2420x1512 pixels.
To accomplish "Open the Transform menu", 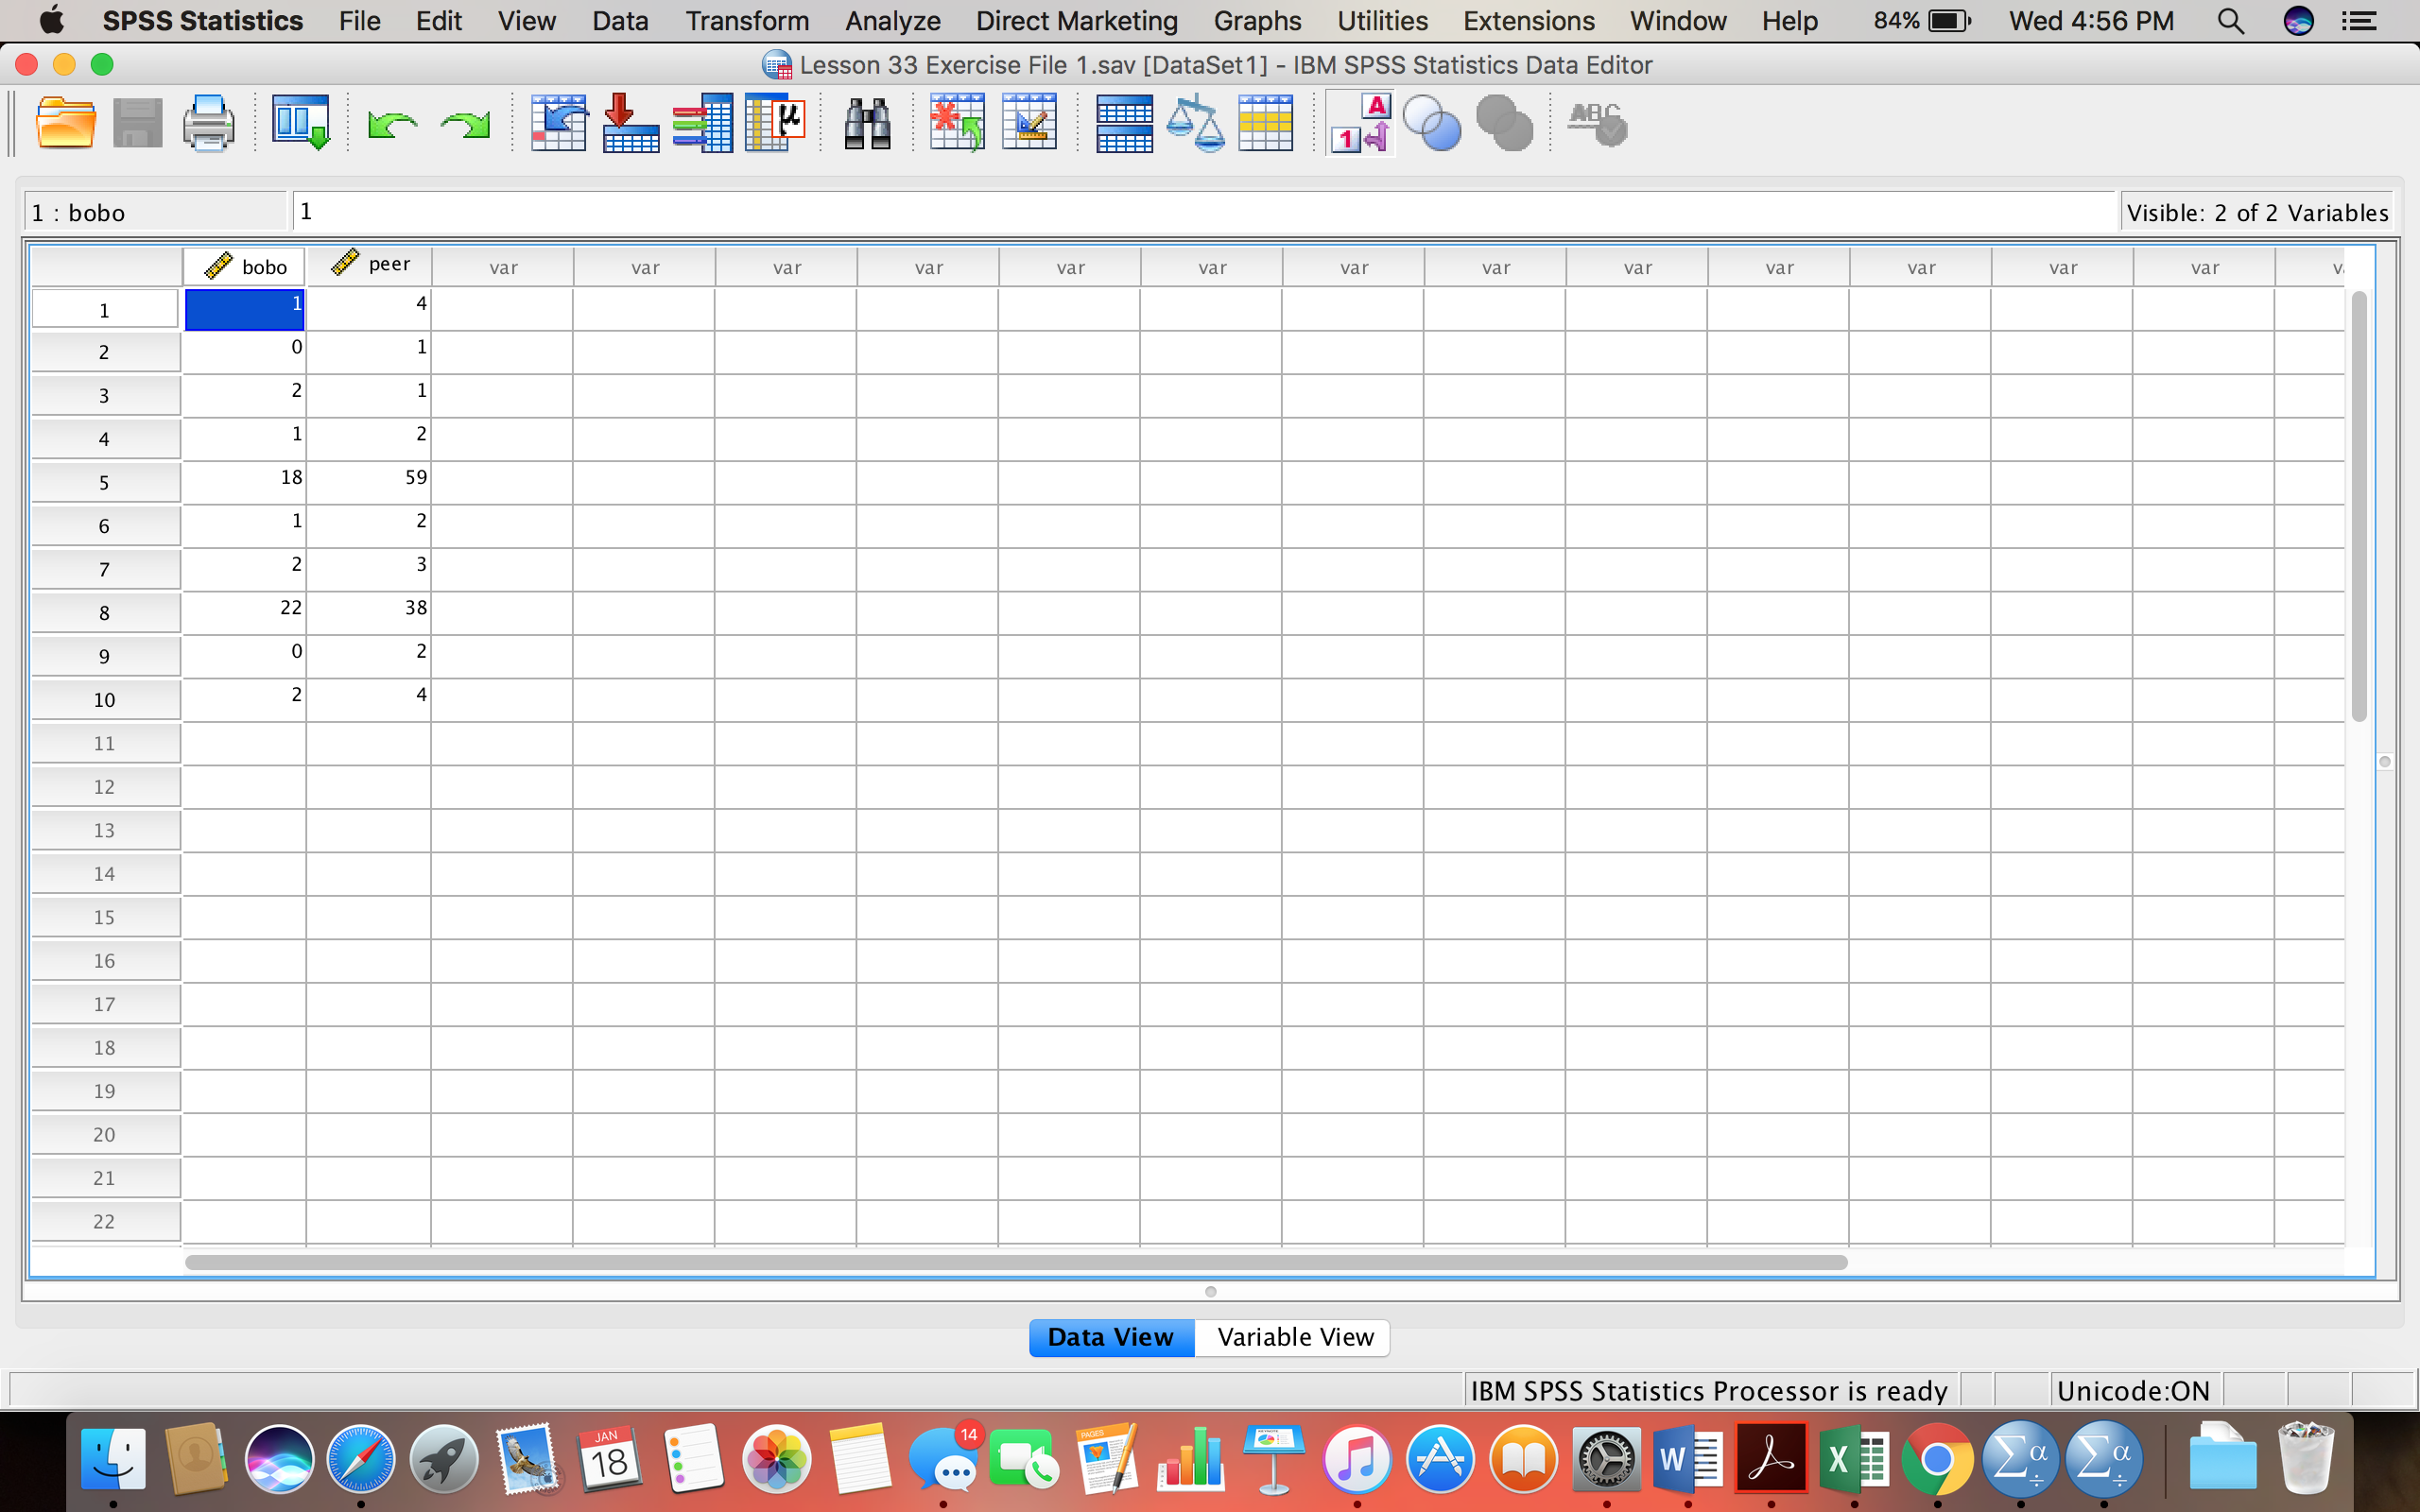I will 747,21.
